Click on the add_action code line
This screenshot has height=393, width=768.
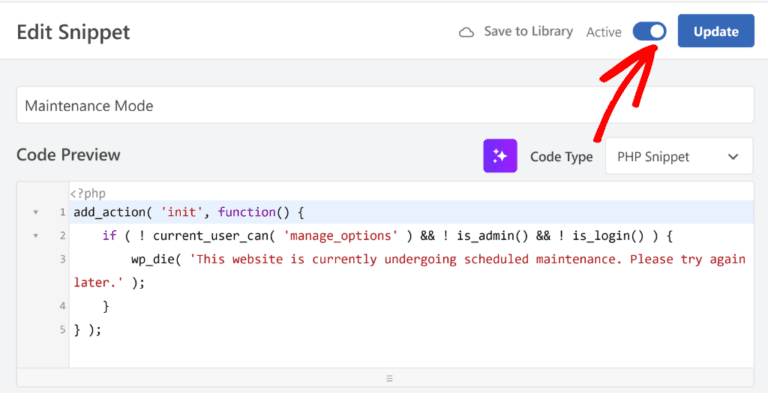(189, 213)
